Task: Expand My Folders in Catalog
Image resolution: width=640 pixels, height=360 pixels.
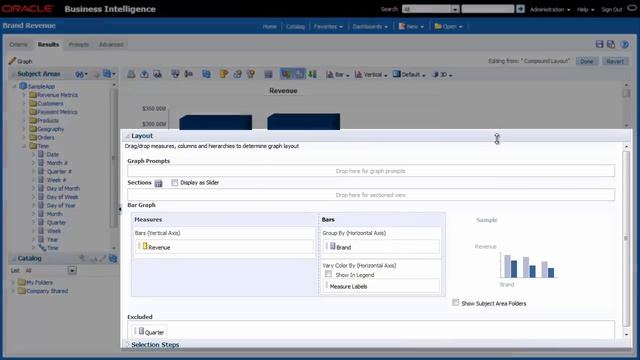Action: click(13, 282)
